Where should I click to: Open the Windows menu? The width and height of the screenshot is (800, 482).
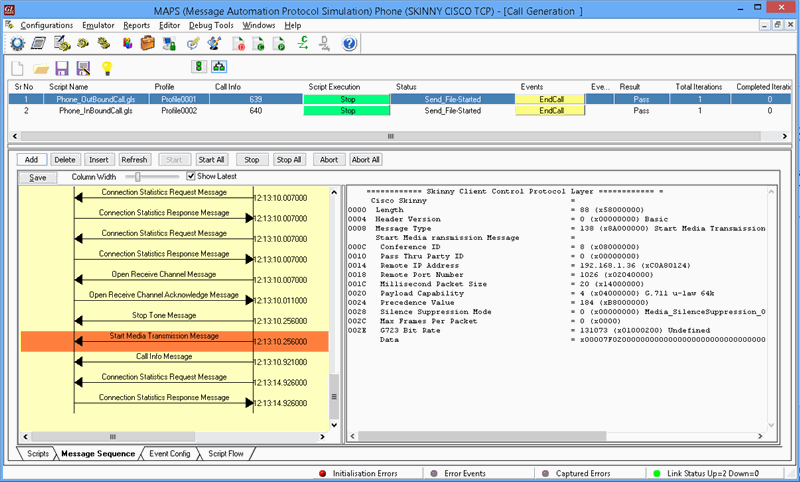[x=258, y=25]
